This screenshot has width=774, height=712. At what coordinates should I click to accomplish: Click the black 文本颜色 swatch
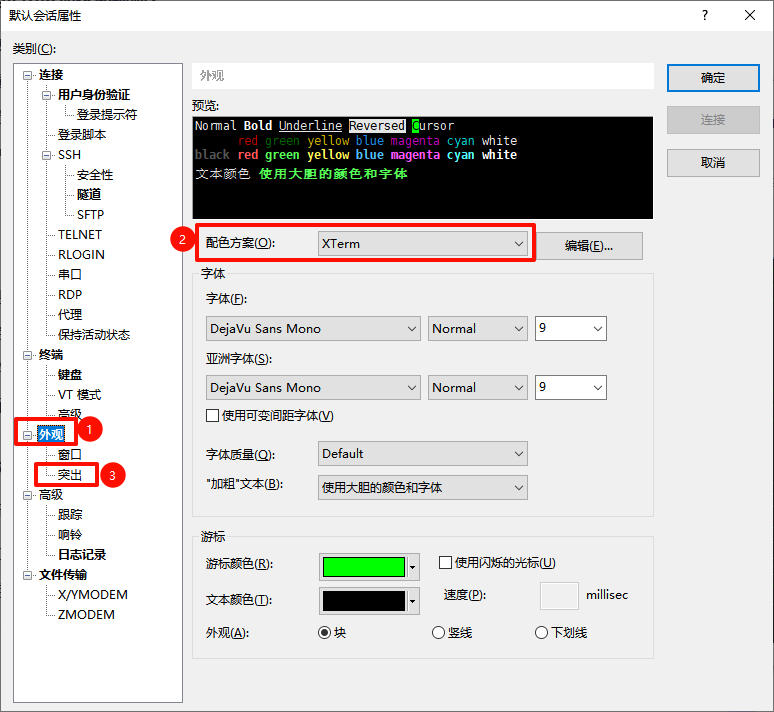(364, 601)
